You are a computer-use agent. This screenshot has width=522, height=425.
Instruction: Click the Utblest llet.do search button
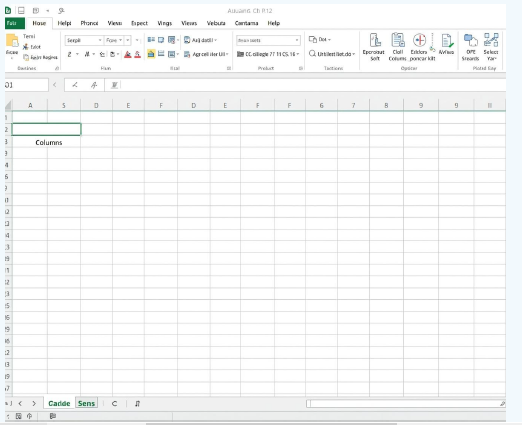coord(332,54)
